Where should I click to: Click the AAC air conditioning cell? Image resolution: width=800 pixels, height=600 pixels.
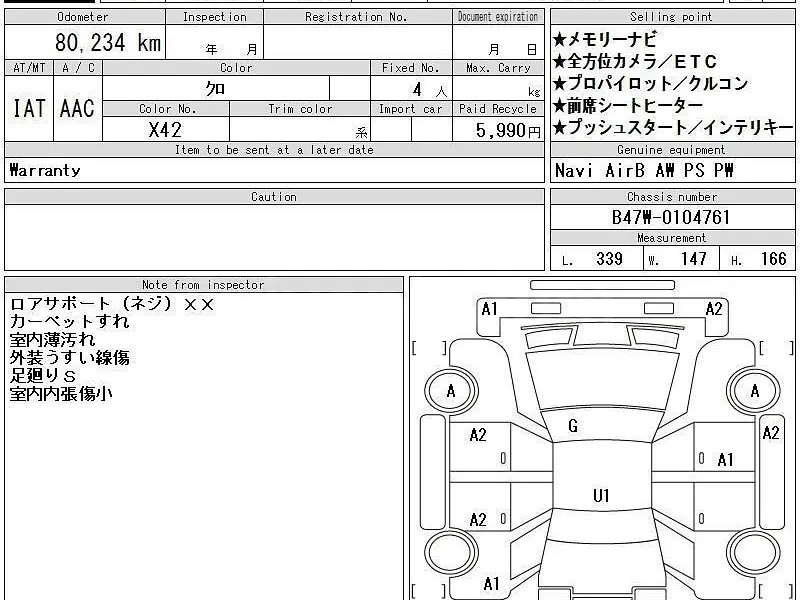tap(77, 109)
